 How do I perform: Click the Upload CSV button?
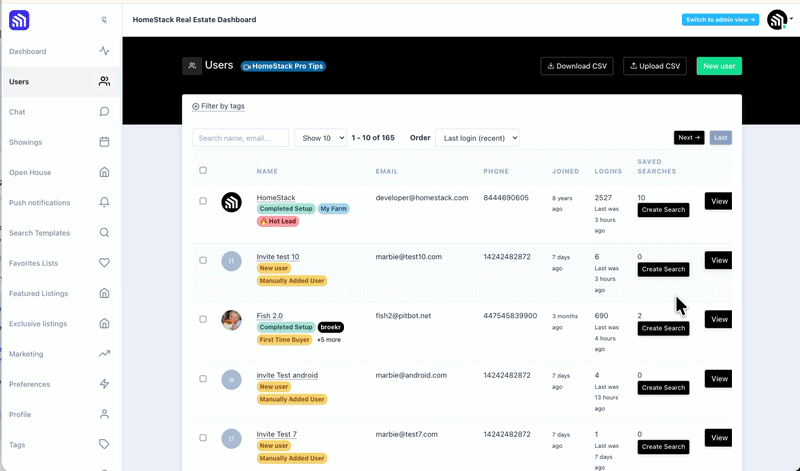pos(655,66)
